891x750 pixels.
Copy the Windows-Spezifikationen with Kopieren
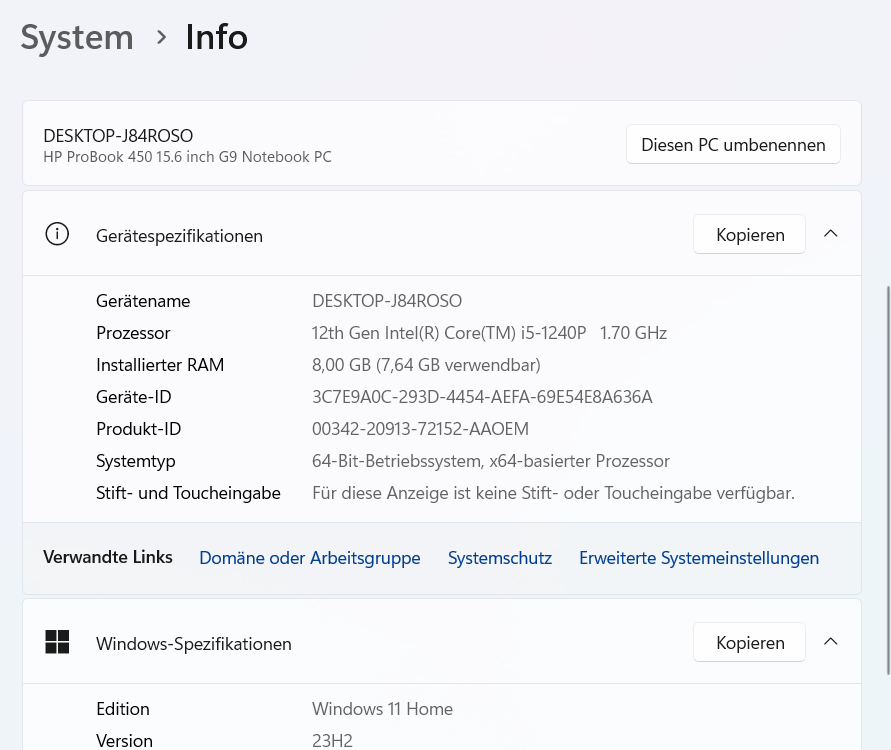[750, 643]
